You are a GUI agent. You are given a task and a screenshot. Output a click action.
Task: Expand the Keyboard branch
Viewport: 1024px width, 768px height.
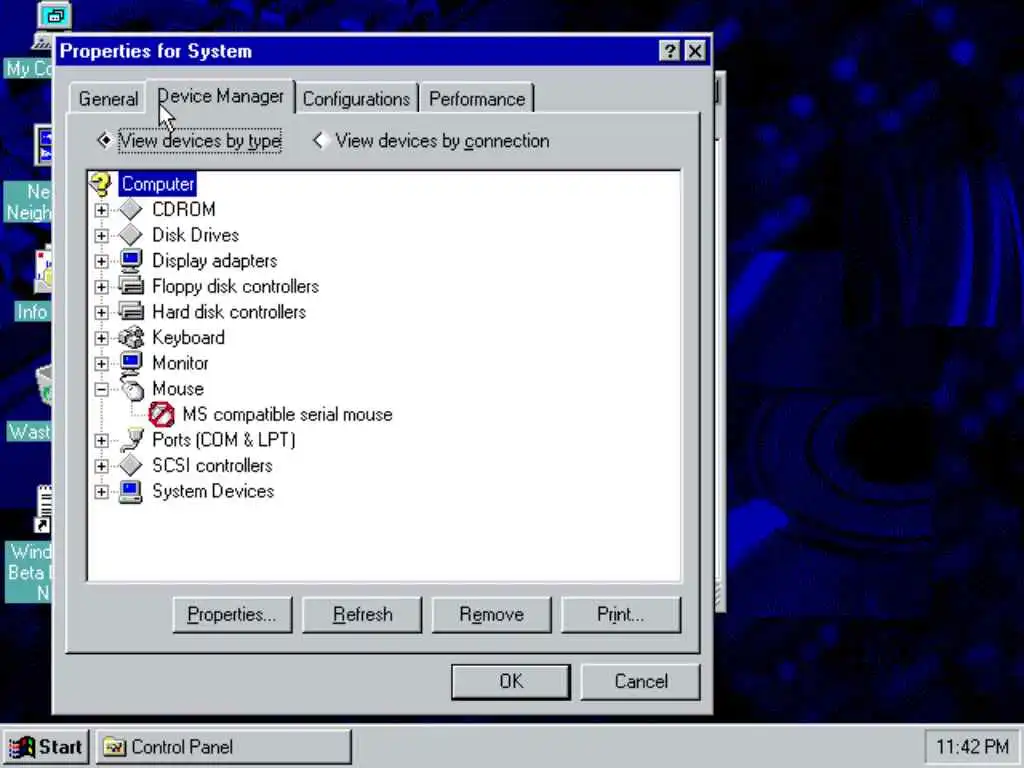(101, 338)
